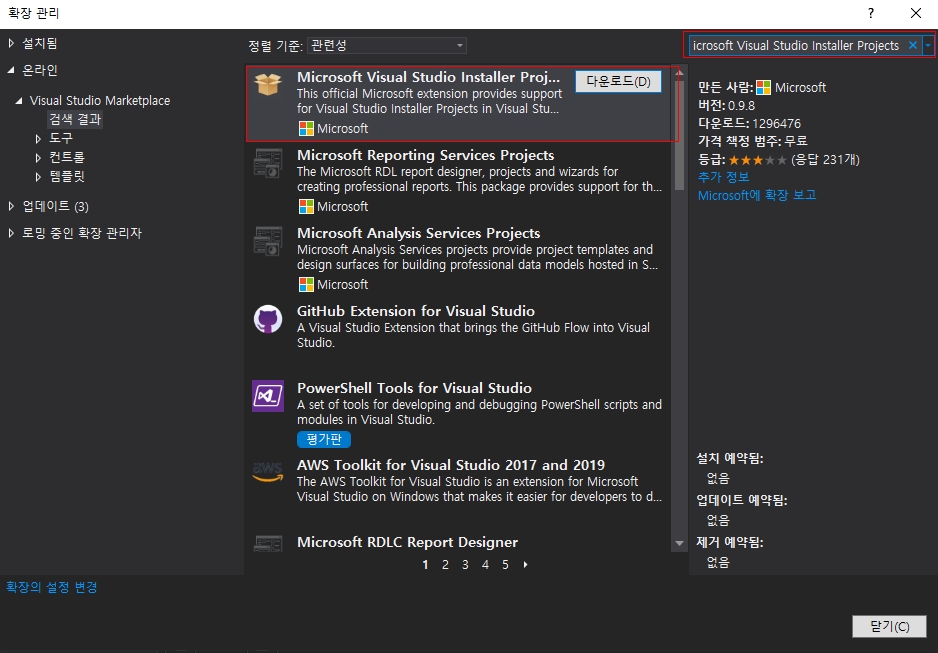Screen dimensions: 938x653
Task: Click the Microsoft logo in the details pane
Action: click(763, 88)
